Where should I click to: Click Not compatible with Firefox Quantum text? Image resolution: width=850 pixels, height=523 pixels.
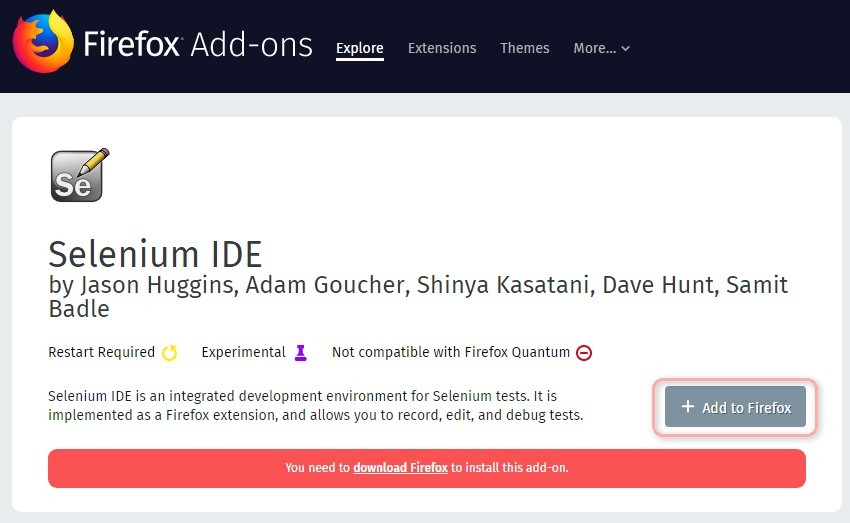(x=450, y=352)
